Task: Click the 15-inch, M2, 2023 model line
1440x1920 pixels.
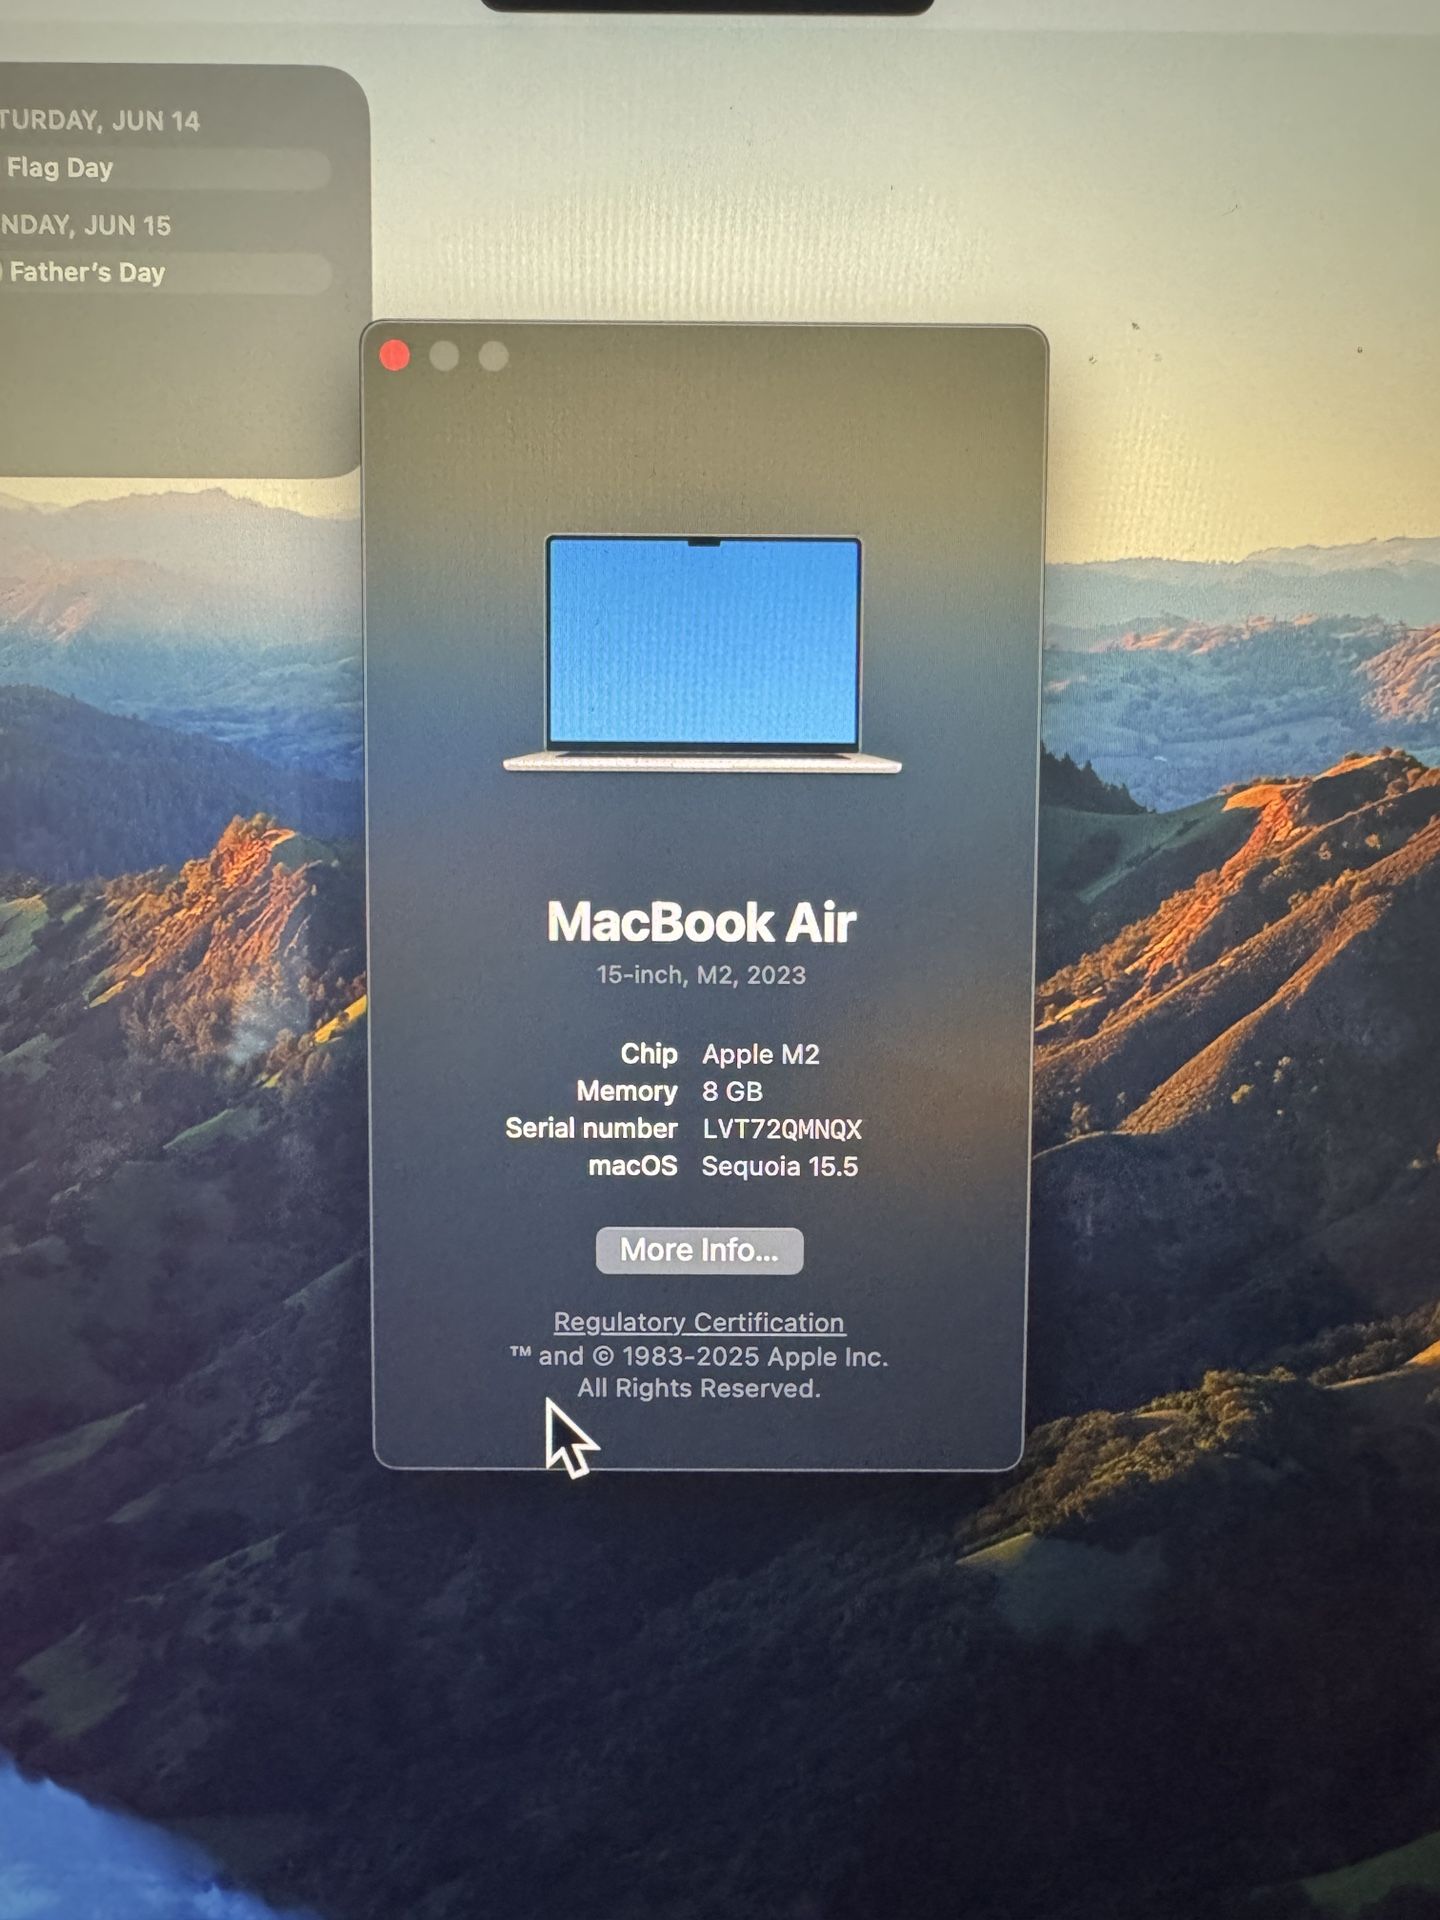Action: tap(701, 975)
